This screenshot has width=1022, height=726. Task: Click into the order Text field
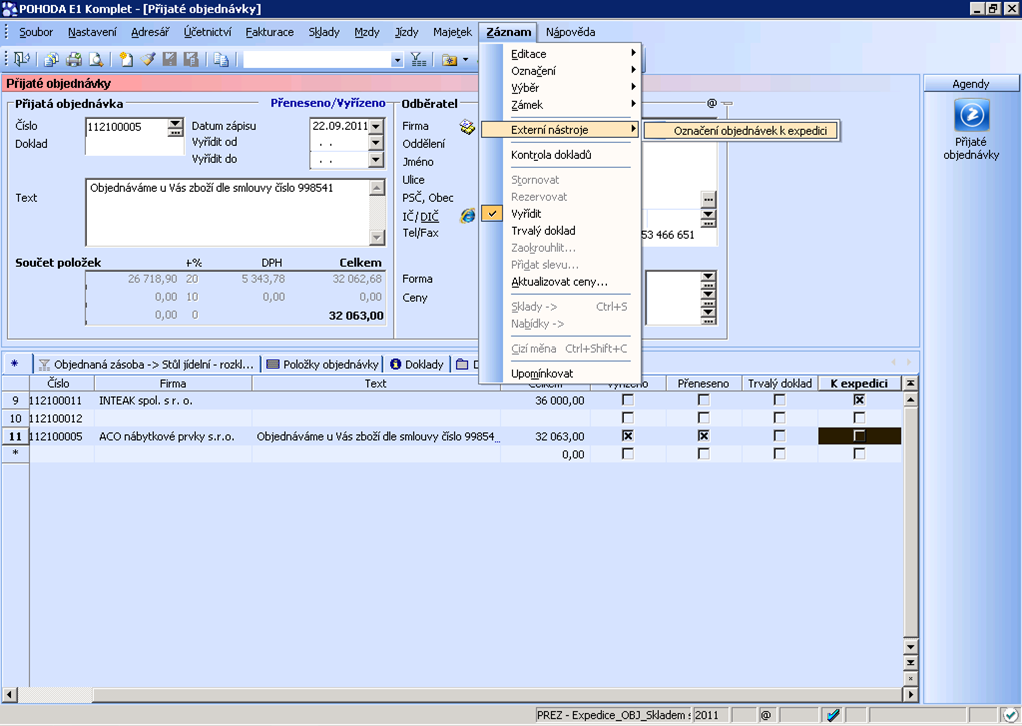(x=228, y=212)
